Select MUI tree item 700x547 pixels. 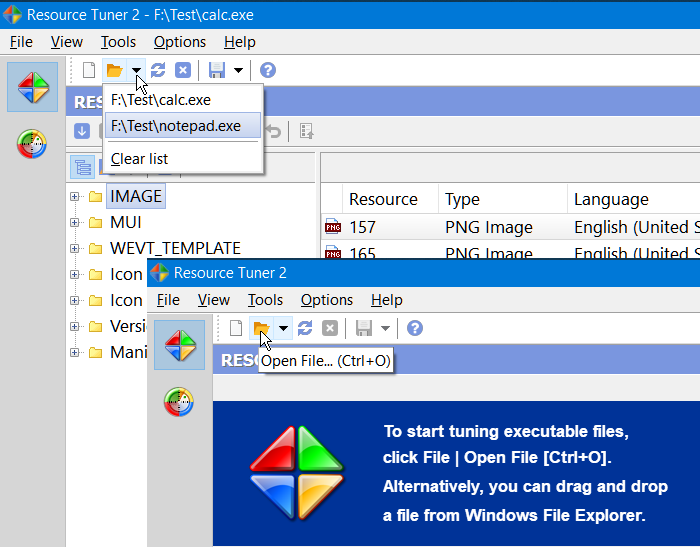click(x=126, y=222)
